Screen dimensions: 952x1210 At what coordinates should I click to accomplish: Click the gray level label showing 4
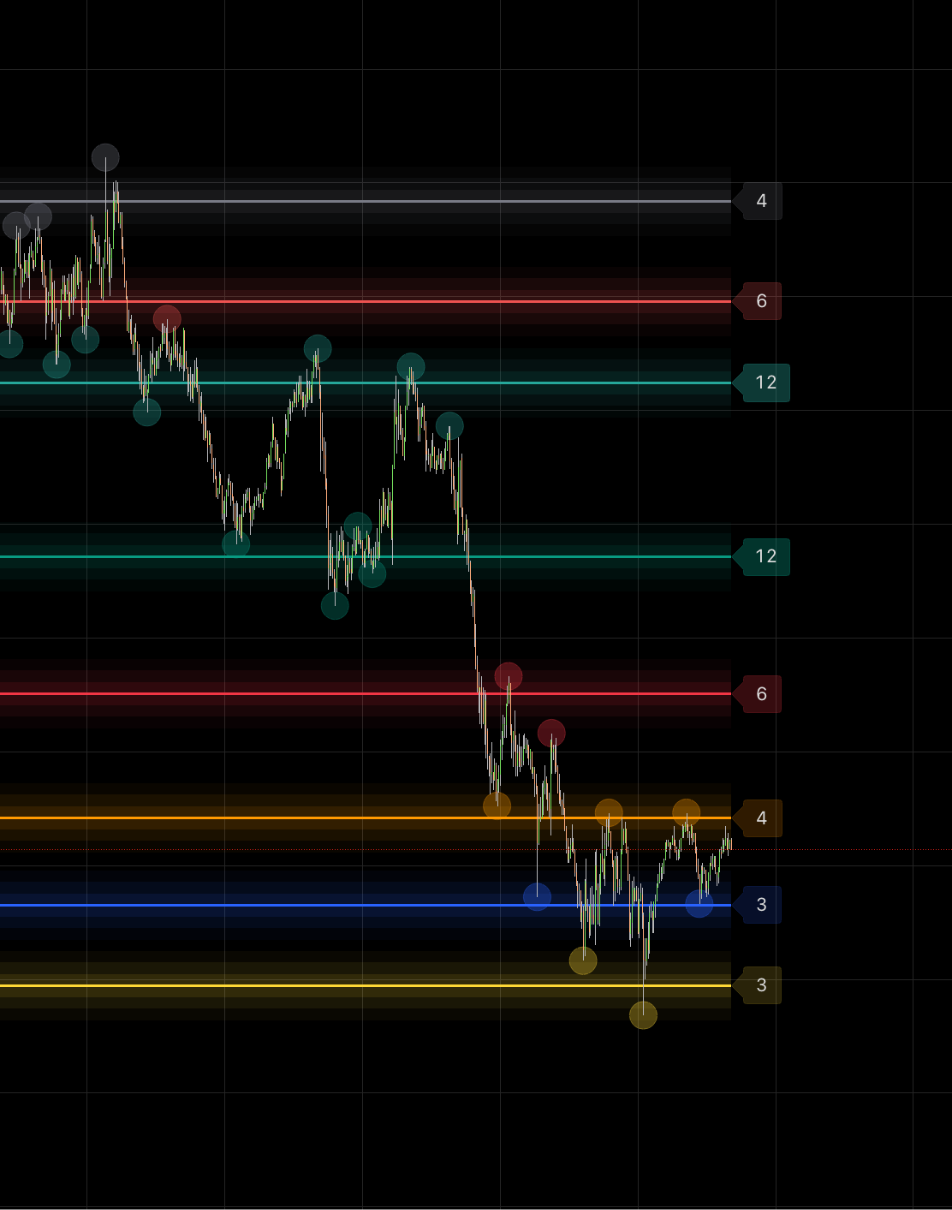761,201
